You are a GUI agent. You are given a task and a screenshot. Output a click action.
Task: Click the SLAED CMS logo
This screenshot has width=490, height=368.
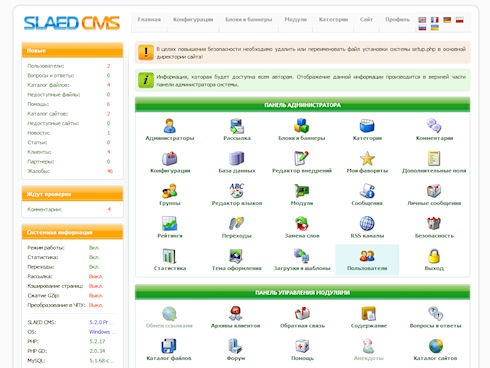[x=72, y=23]
